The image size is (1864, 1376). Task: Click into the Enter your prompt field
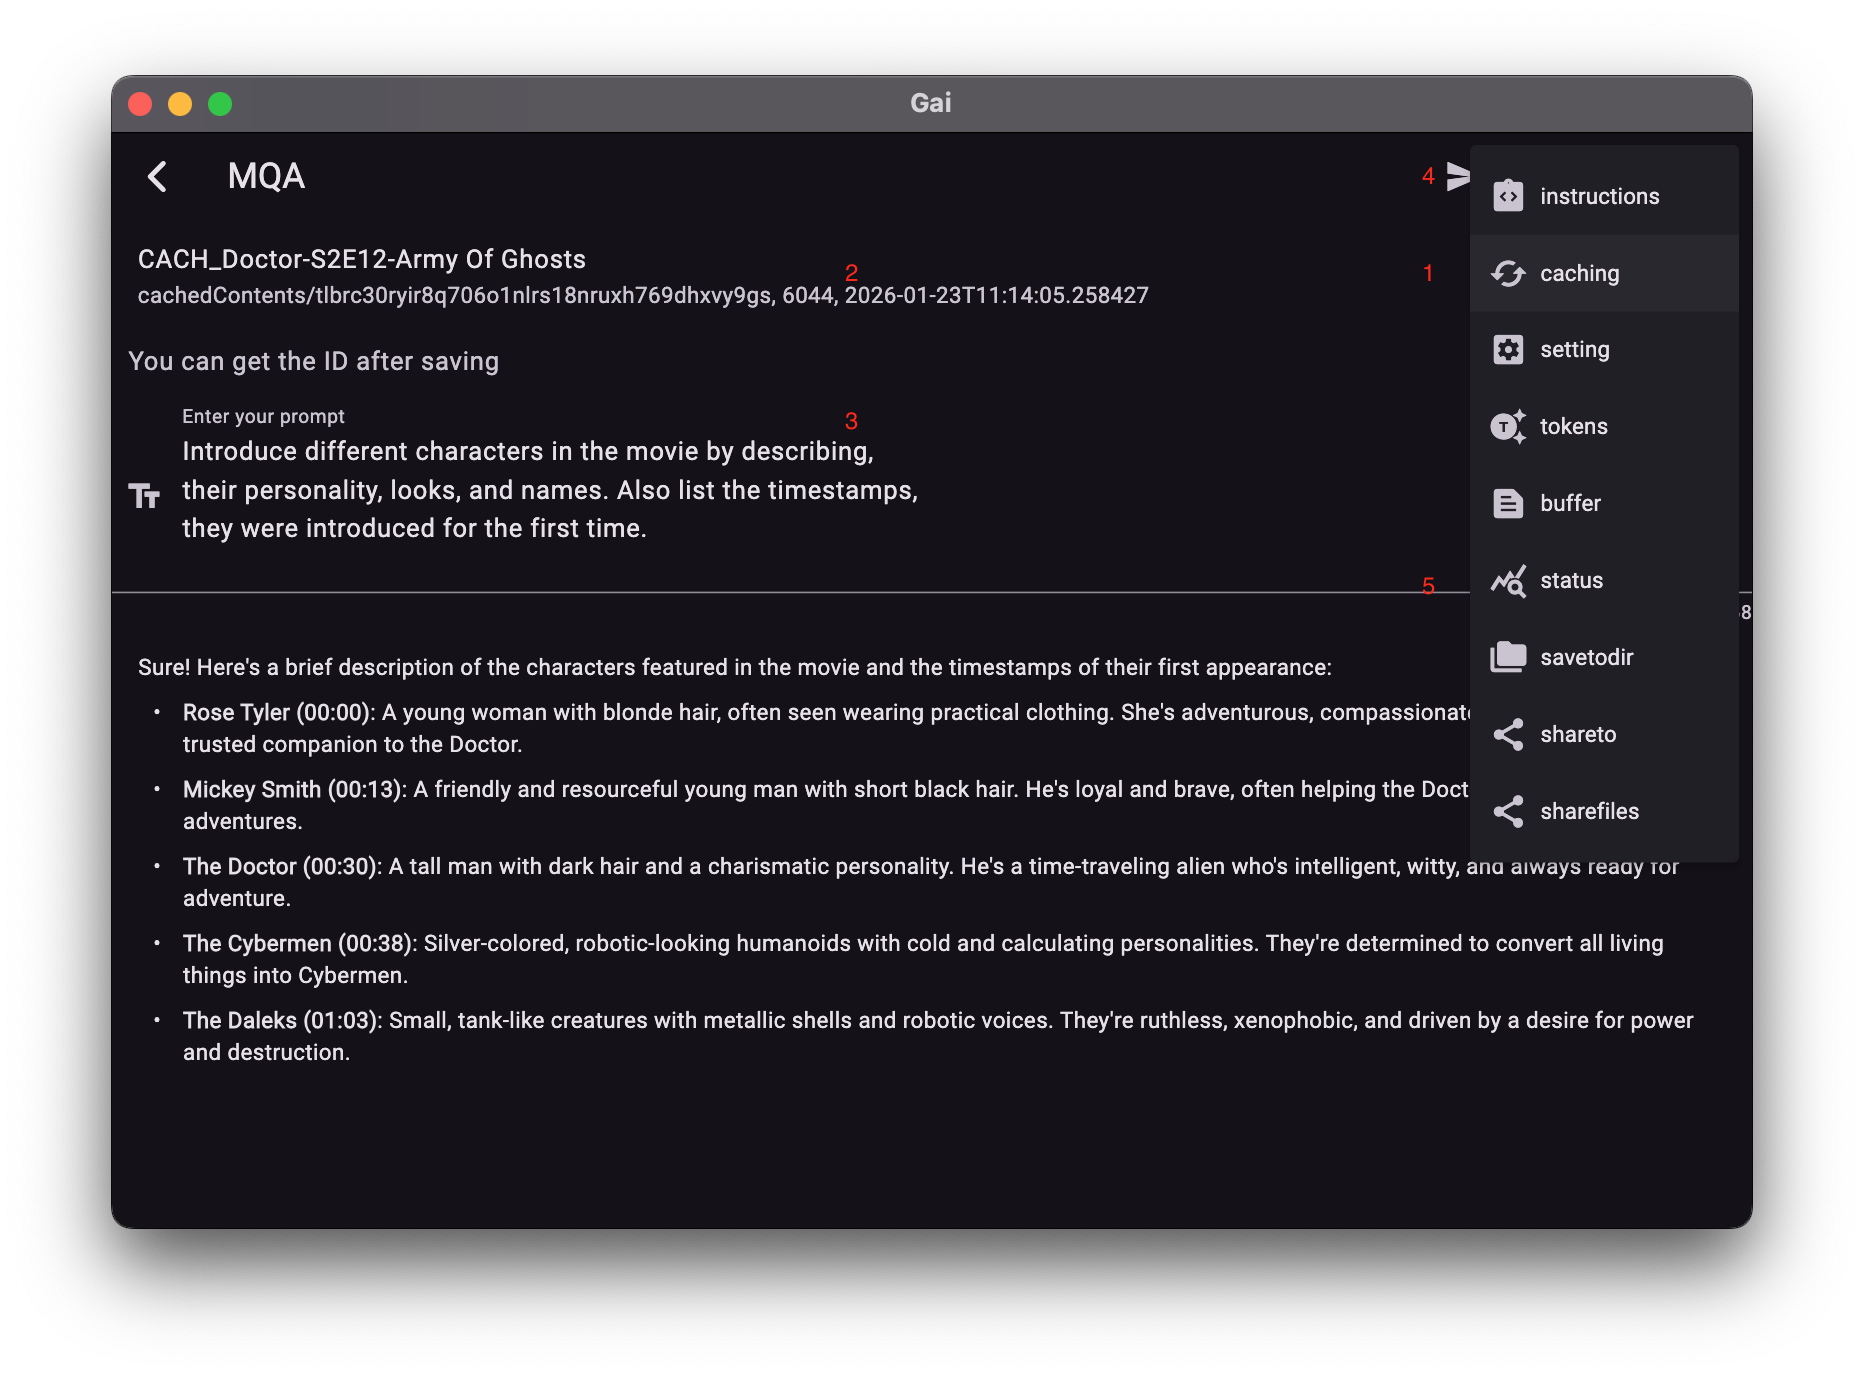pyautogui.click(x=550, y=490)
